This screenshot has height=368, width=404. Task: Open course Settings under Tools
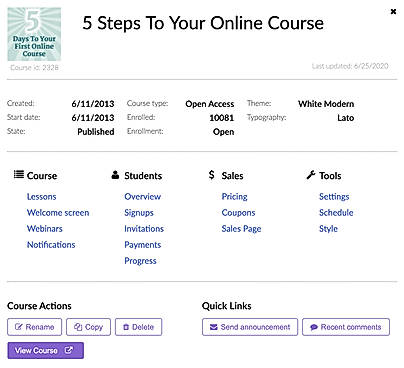pos(334,197)
